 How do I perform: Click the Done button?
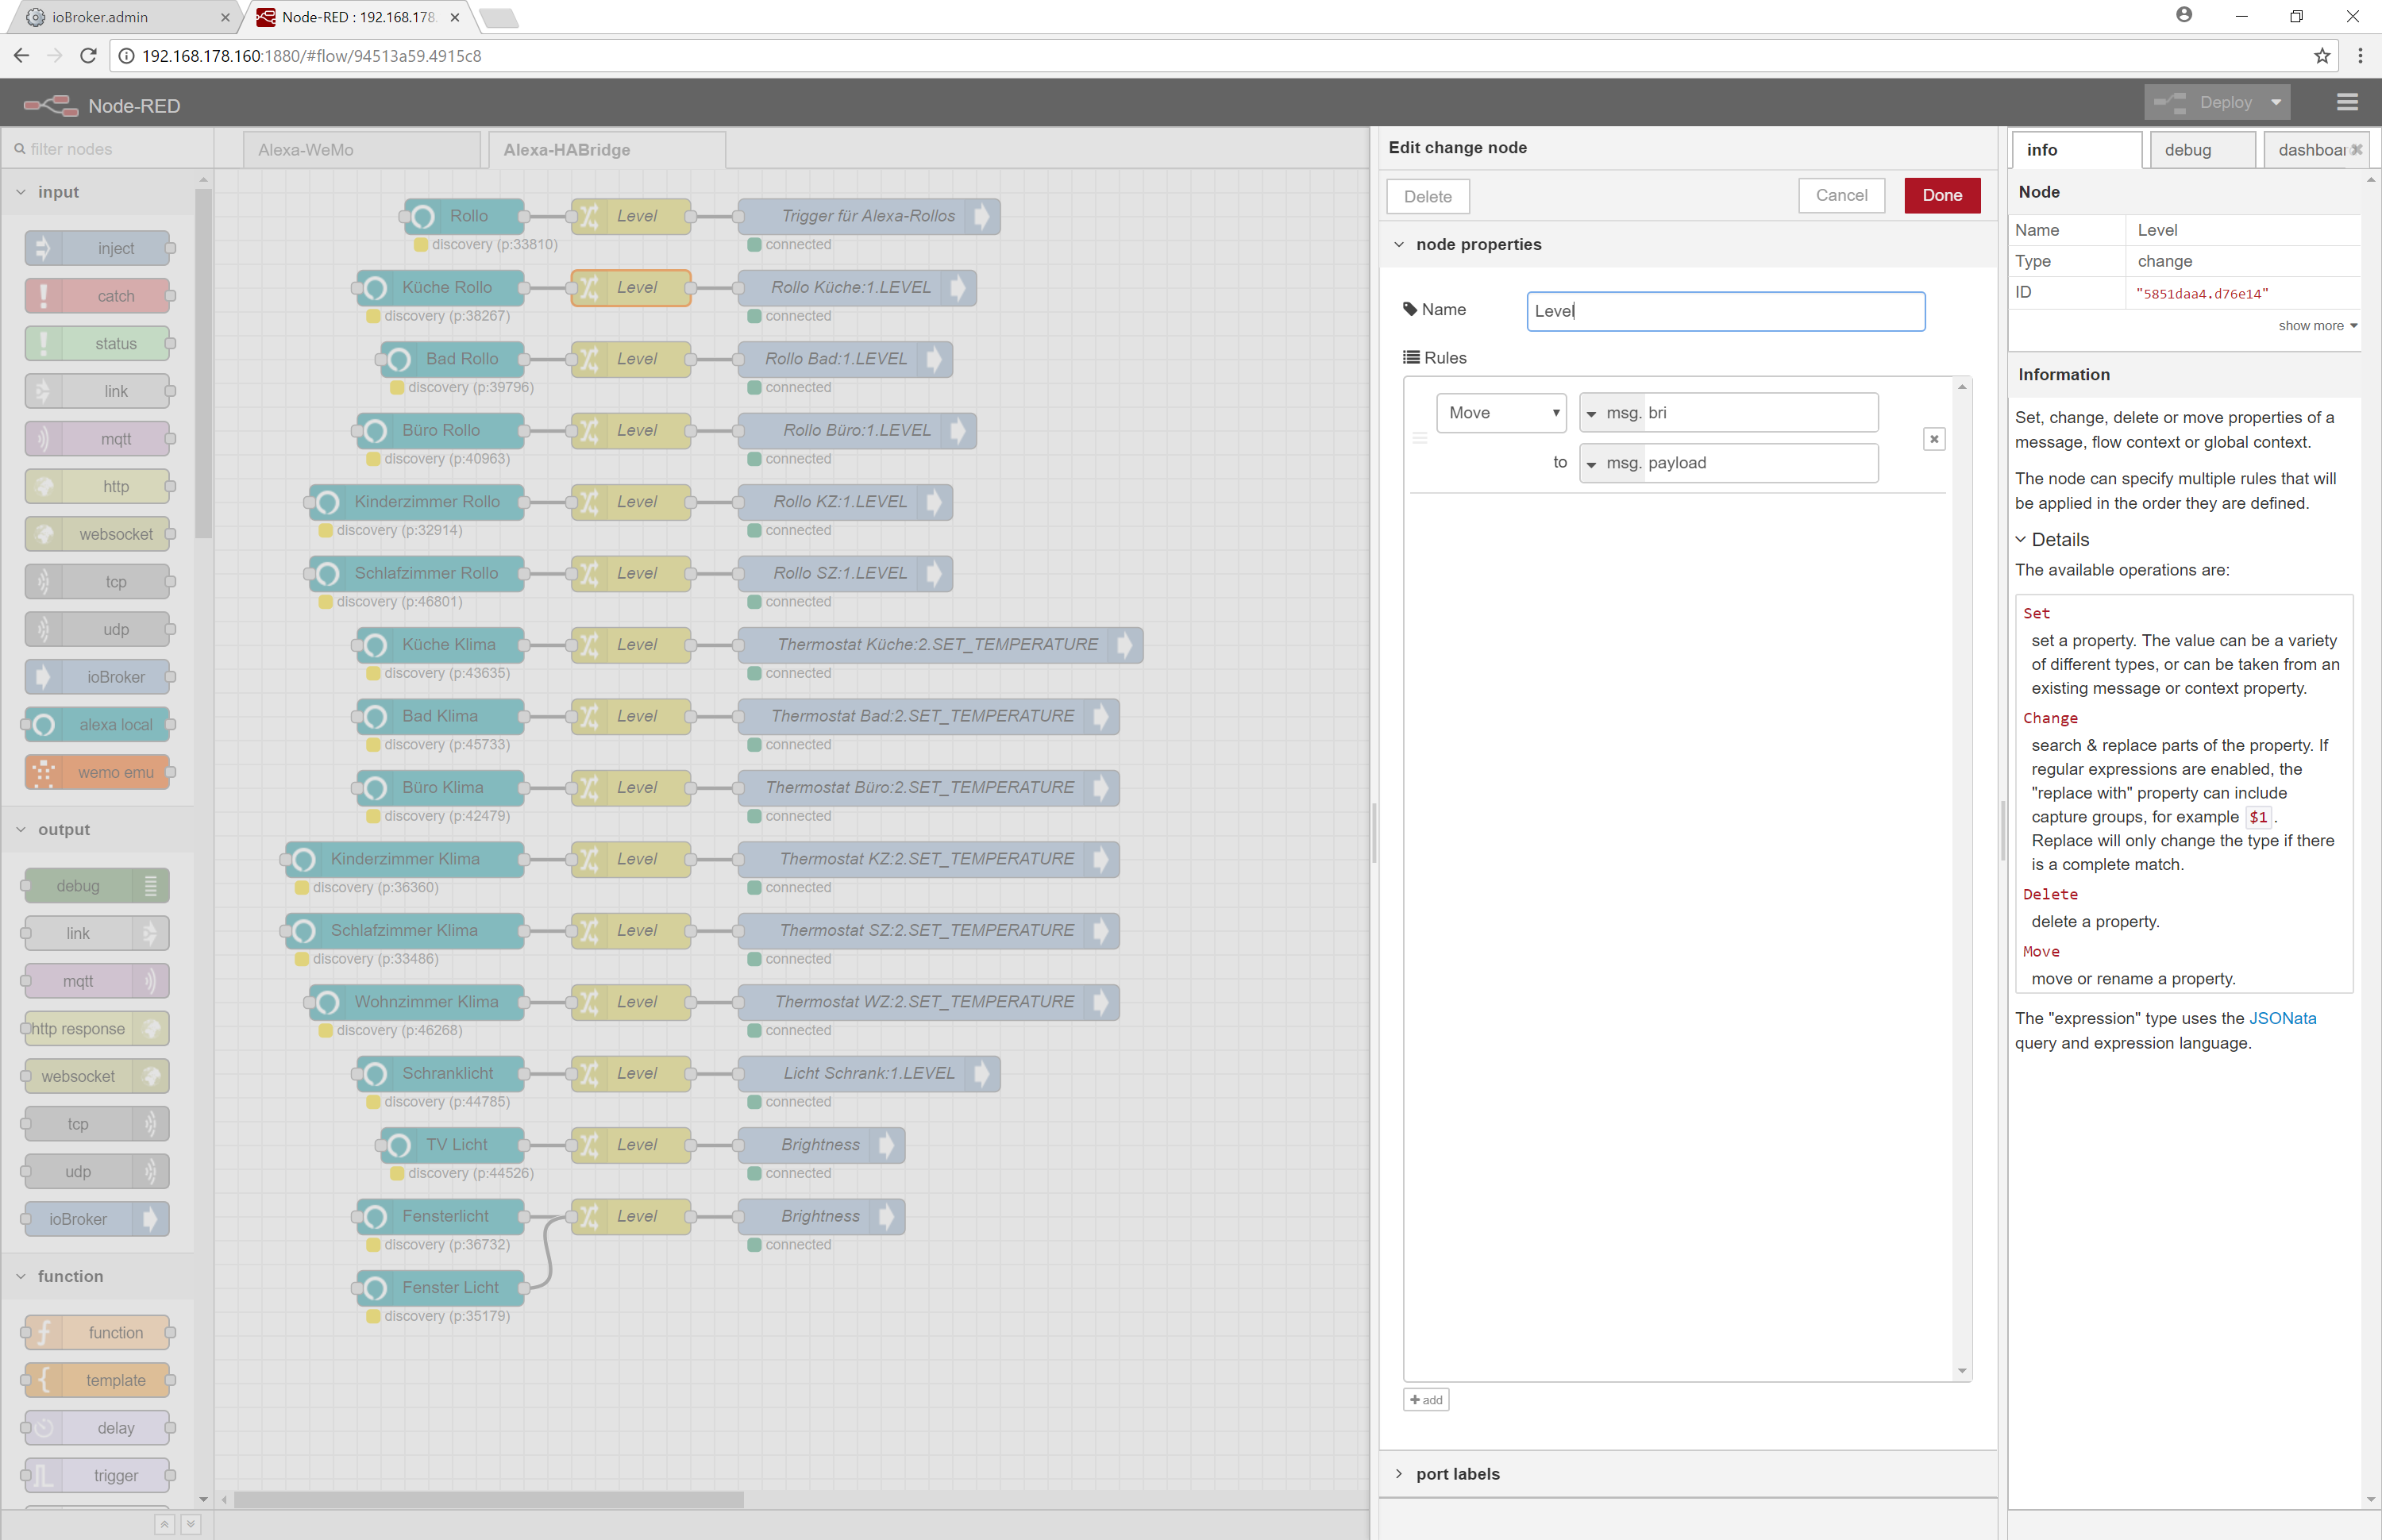(1942, 196)
